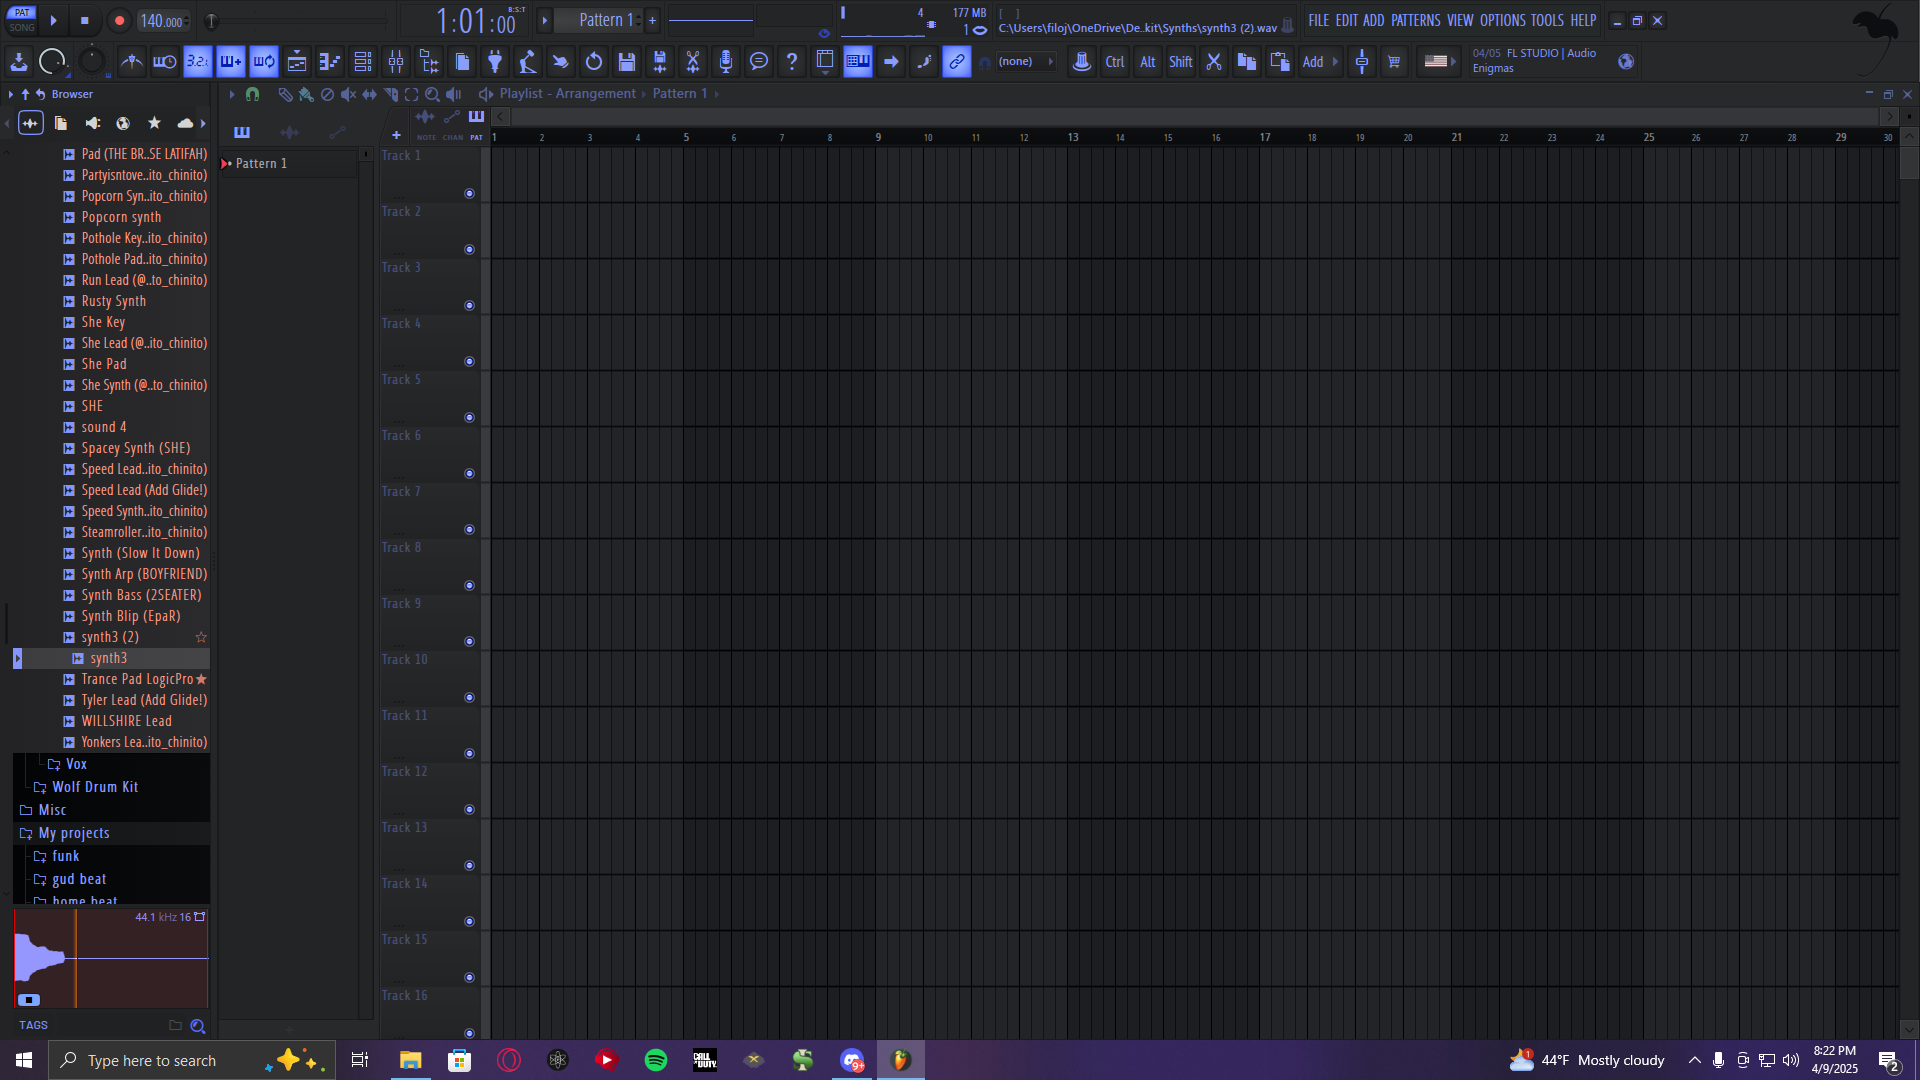This screenshot has height=1080, width=1920.
Task: Click the scissors render-as-audio icon
Action: tap(693, 62)
